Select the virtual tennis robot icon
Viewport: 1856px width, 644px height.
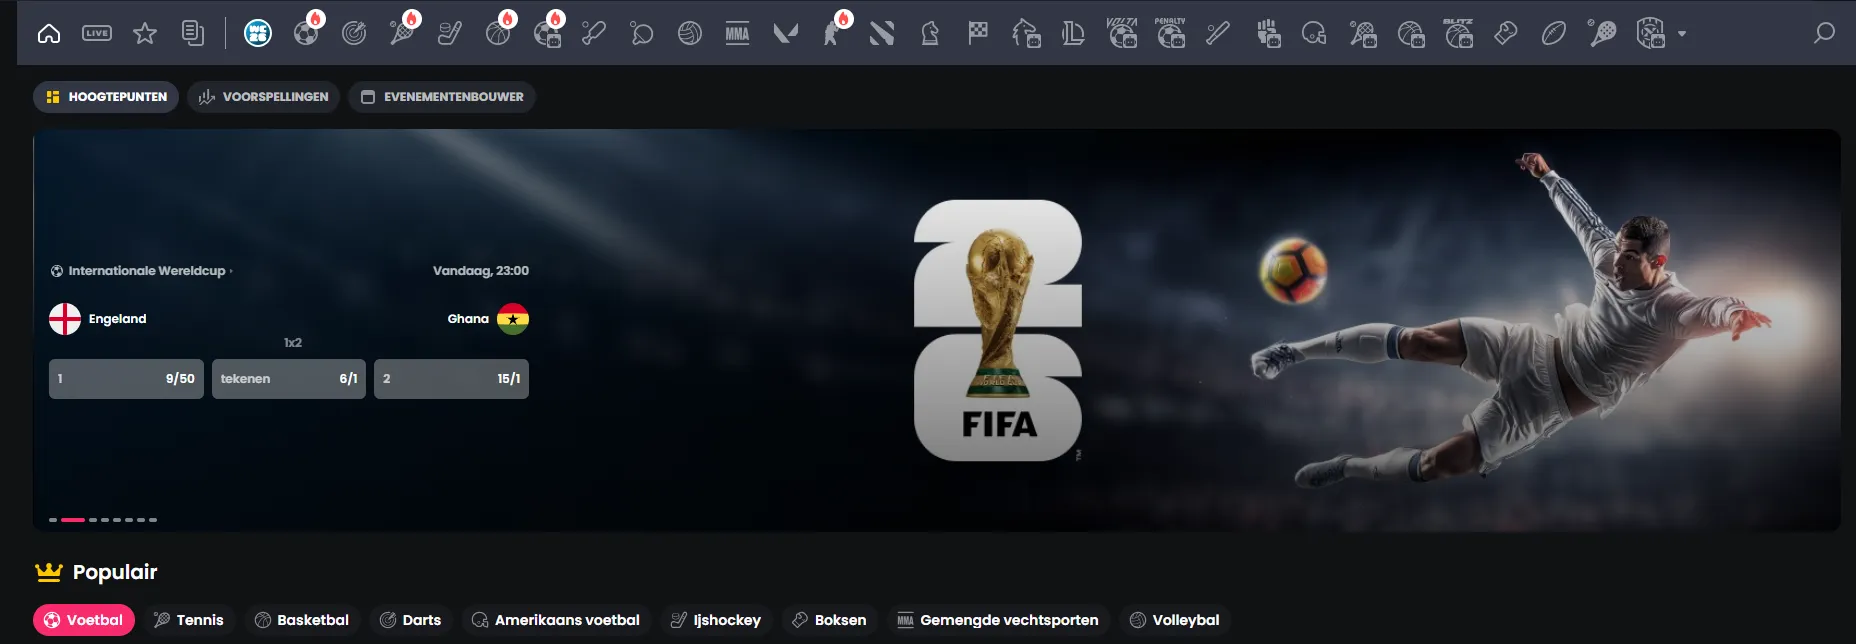pos(1363,33)
